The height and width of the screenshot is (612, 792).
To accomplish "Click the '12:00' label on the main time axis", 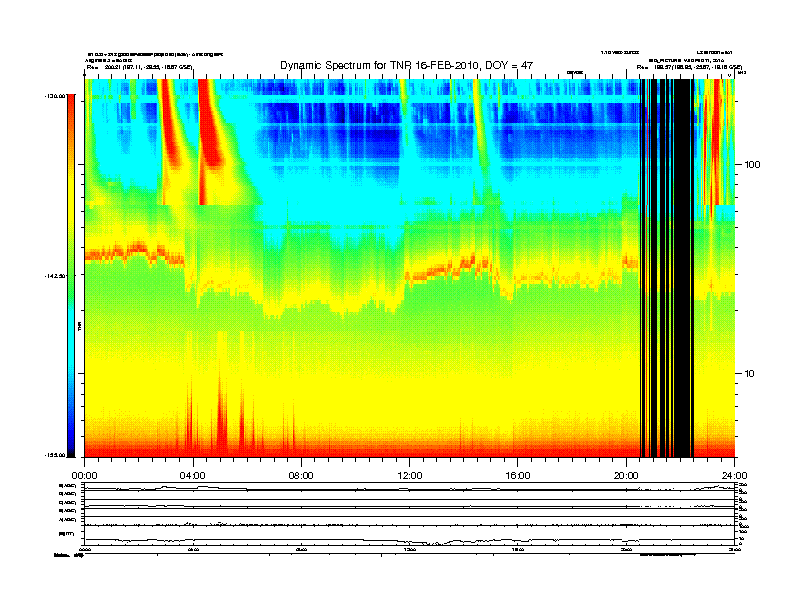I will click(410, 476).
